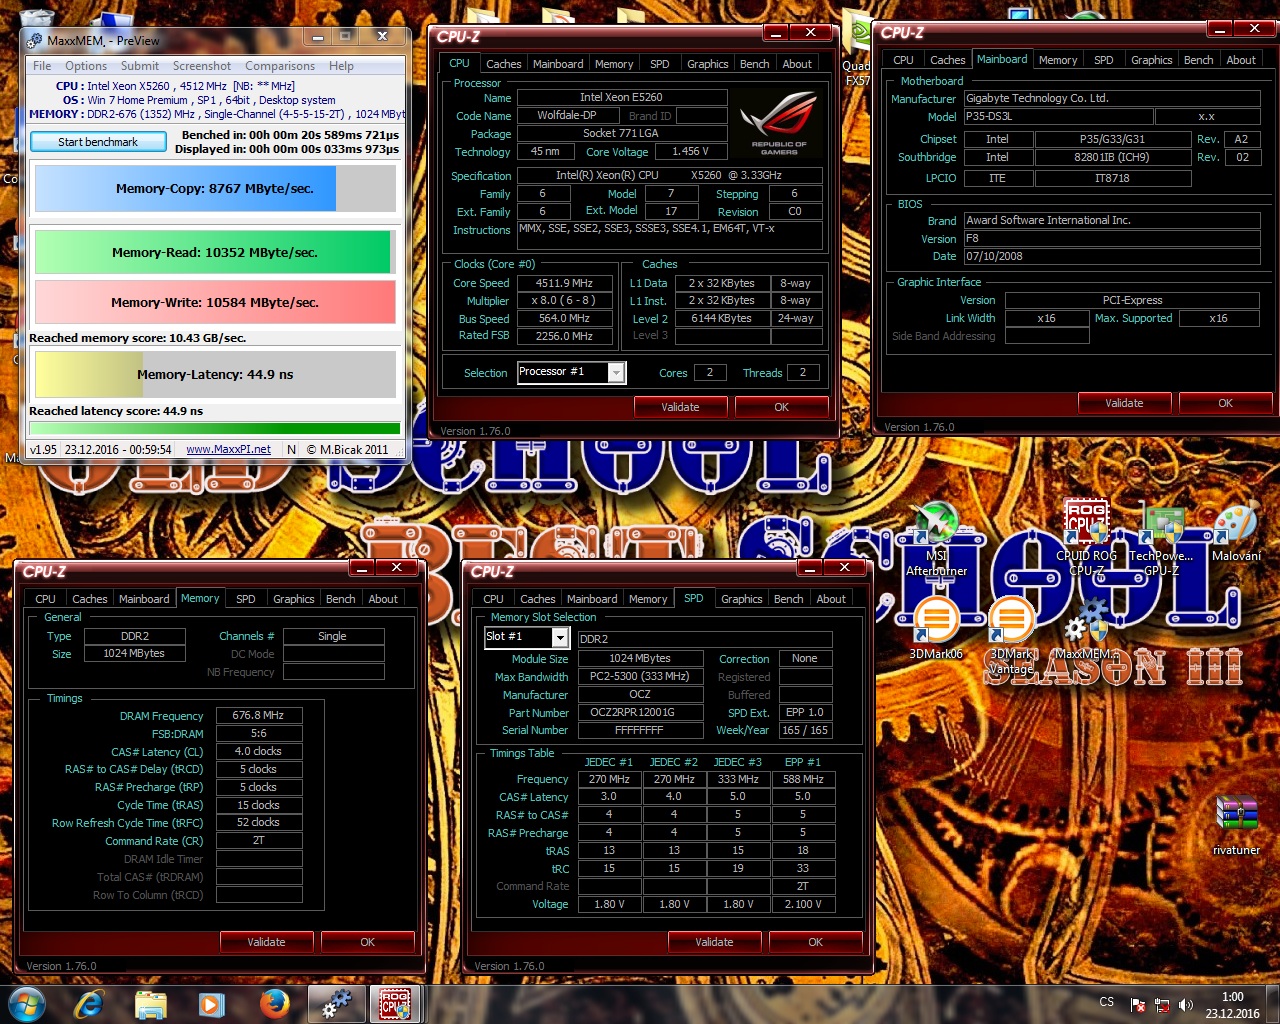Switch to Caches tab in processor CPU-Z window
Image resolution: width=1280 pixels, height=1024 pixels.
point(504,64)
